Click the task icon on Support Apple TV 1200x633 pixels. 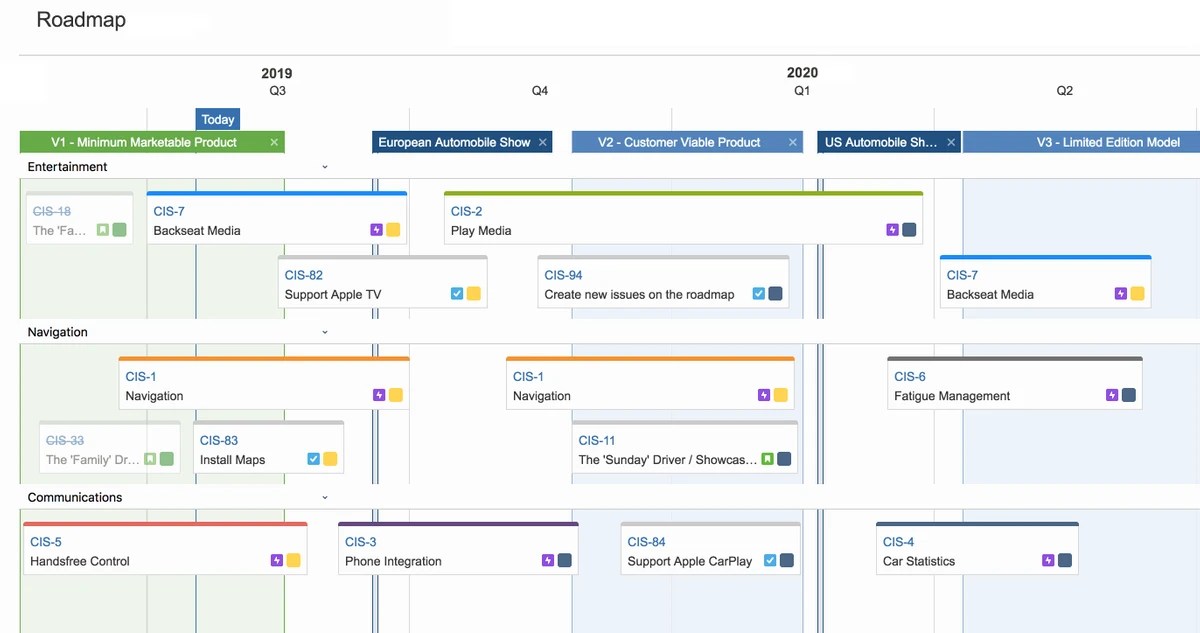[x=457, y=294]
